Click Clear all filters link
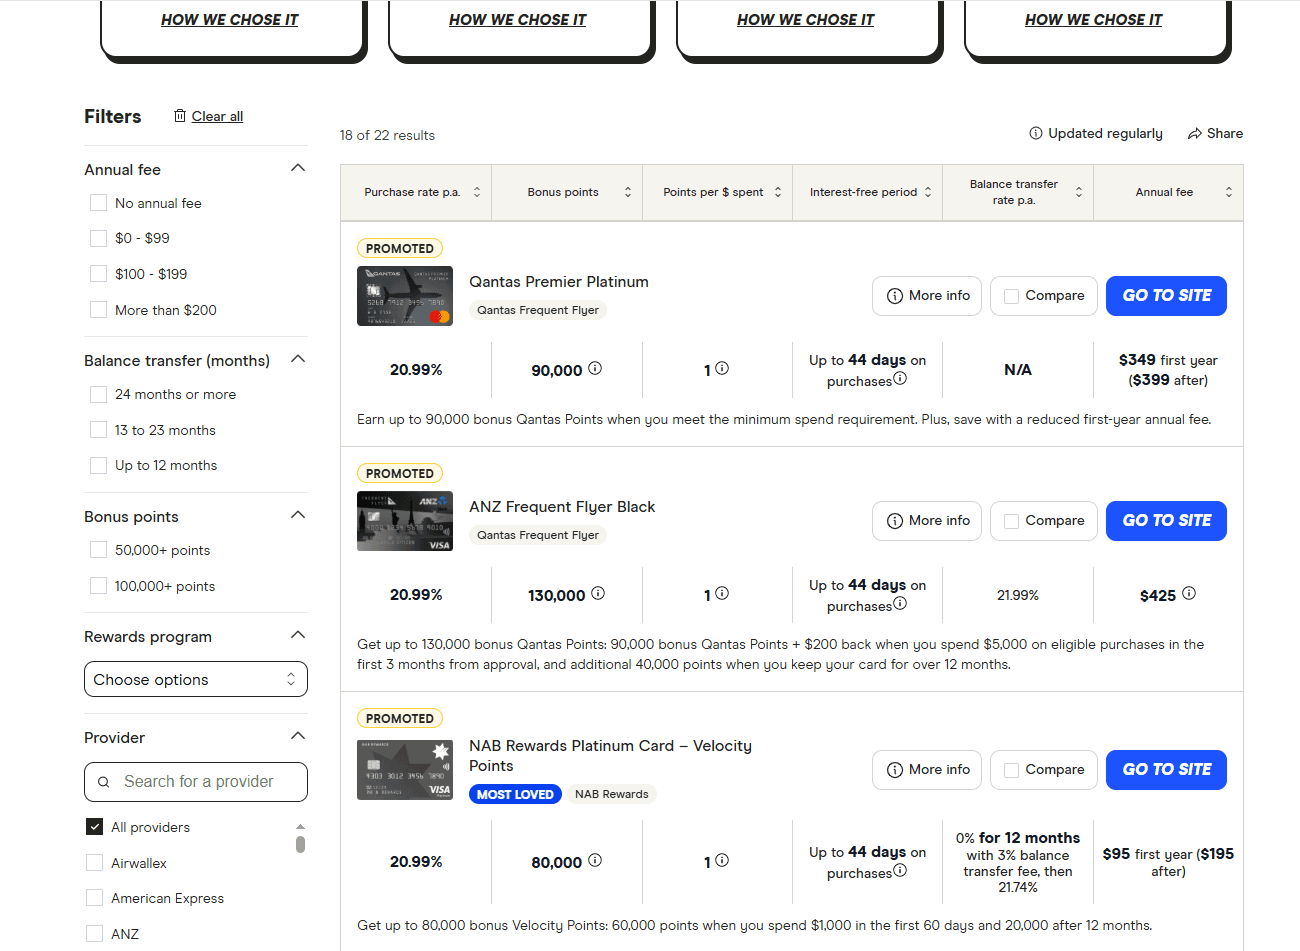1300x951 pixels. tap(217, 116)
